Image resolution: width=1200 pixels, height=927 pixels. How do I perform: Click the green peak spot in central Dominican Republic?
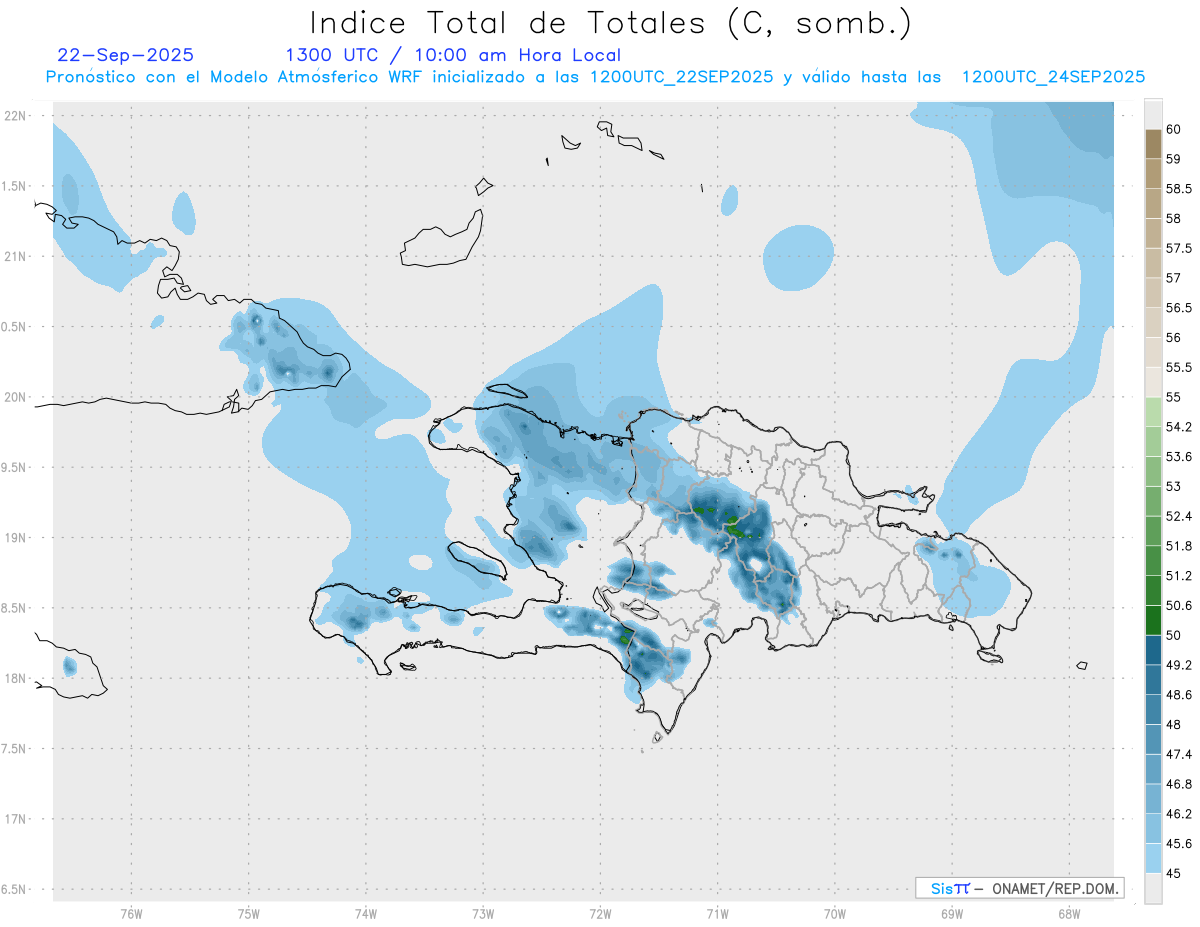(734, 527)
